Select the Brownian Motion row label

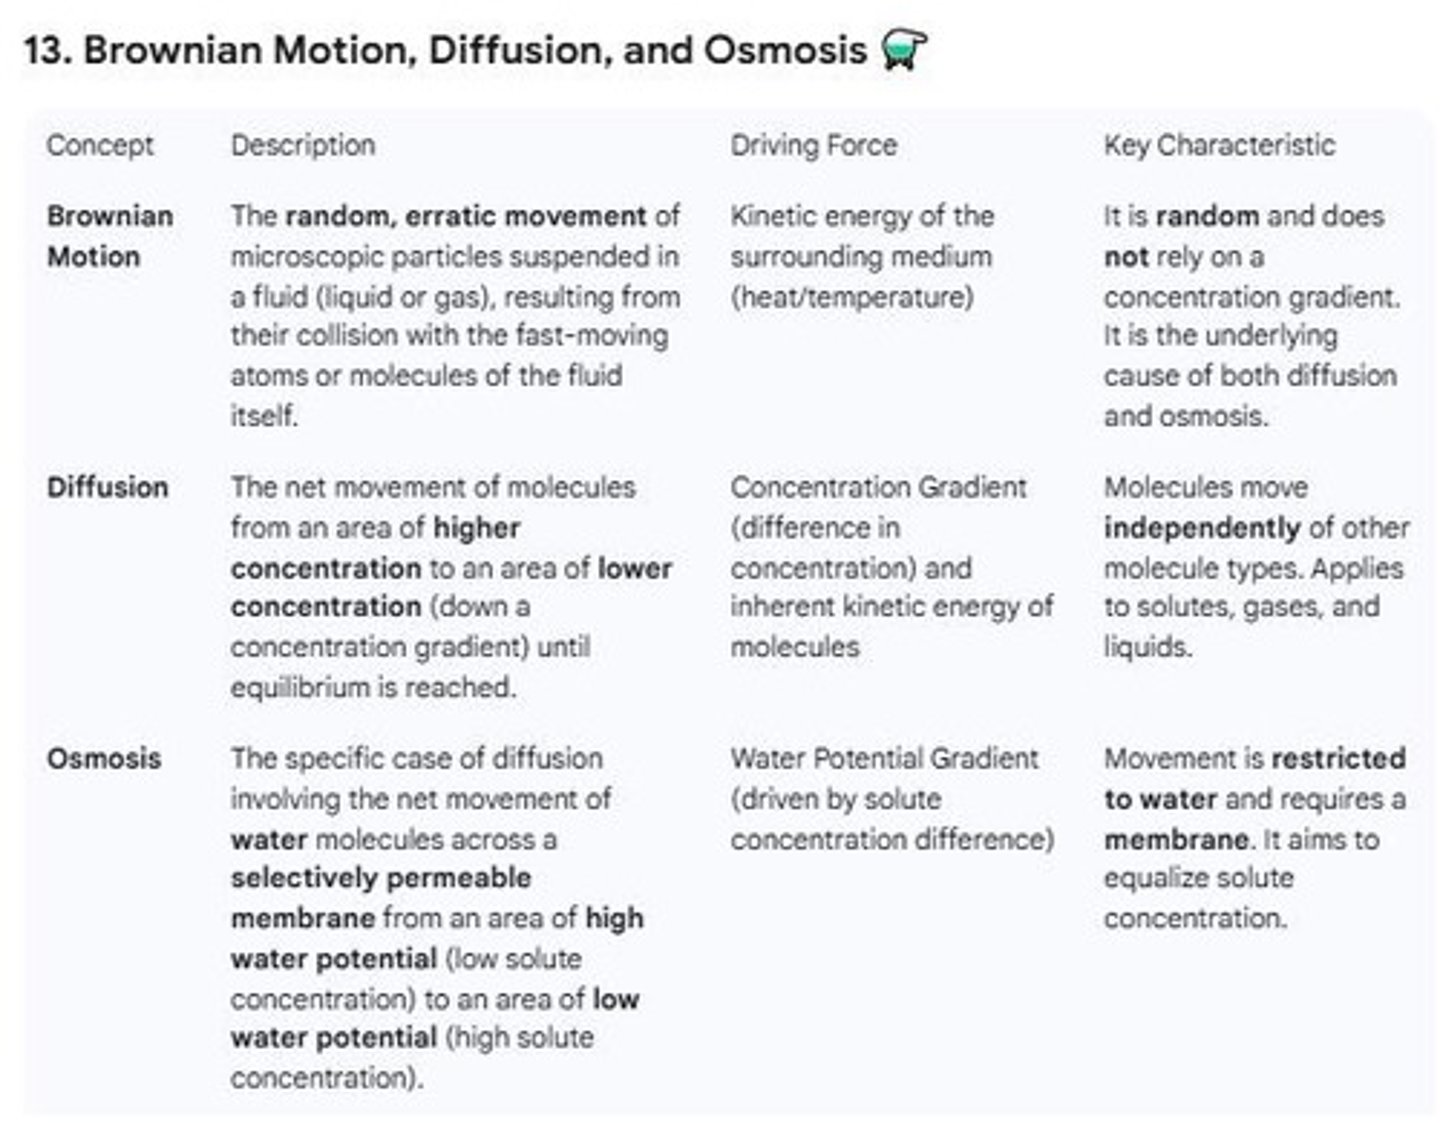pyautogui.click(x=109, y=236)
